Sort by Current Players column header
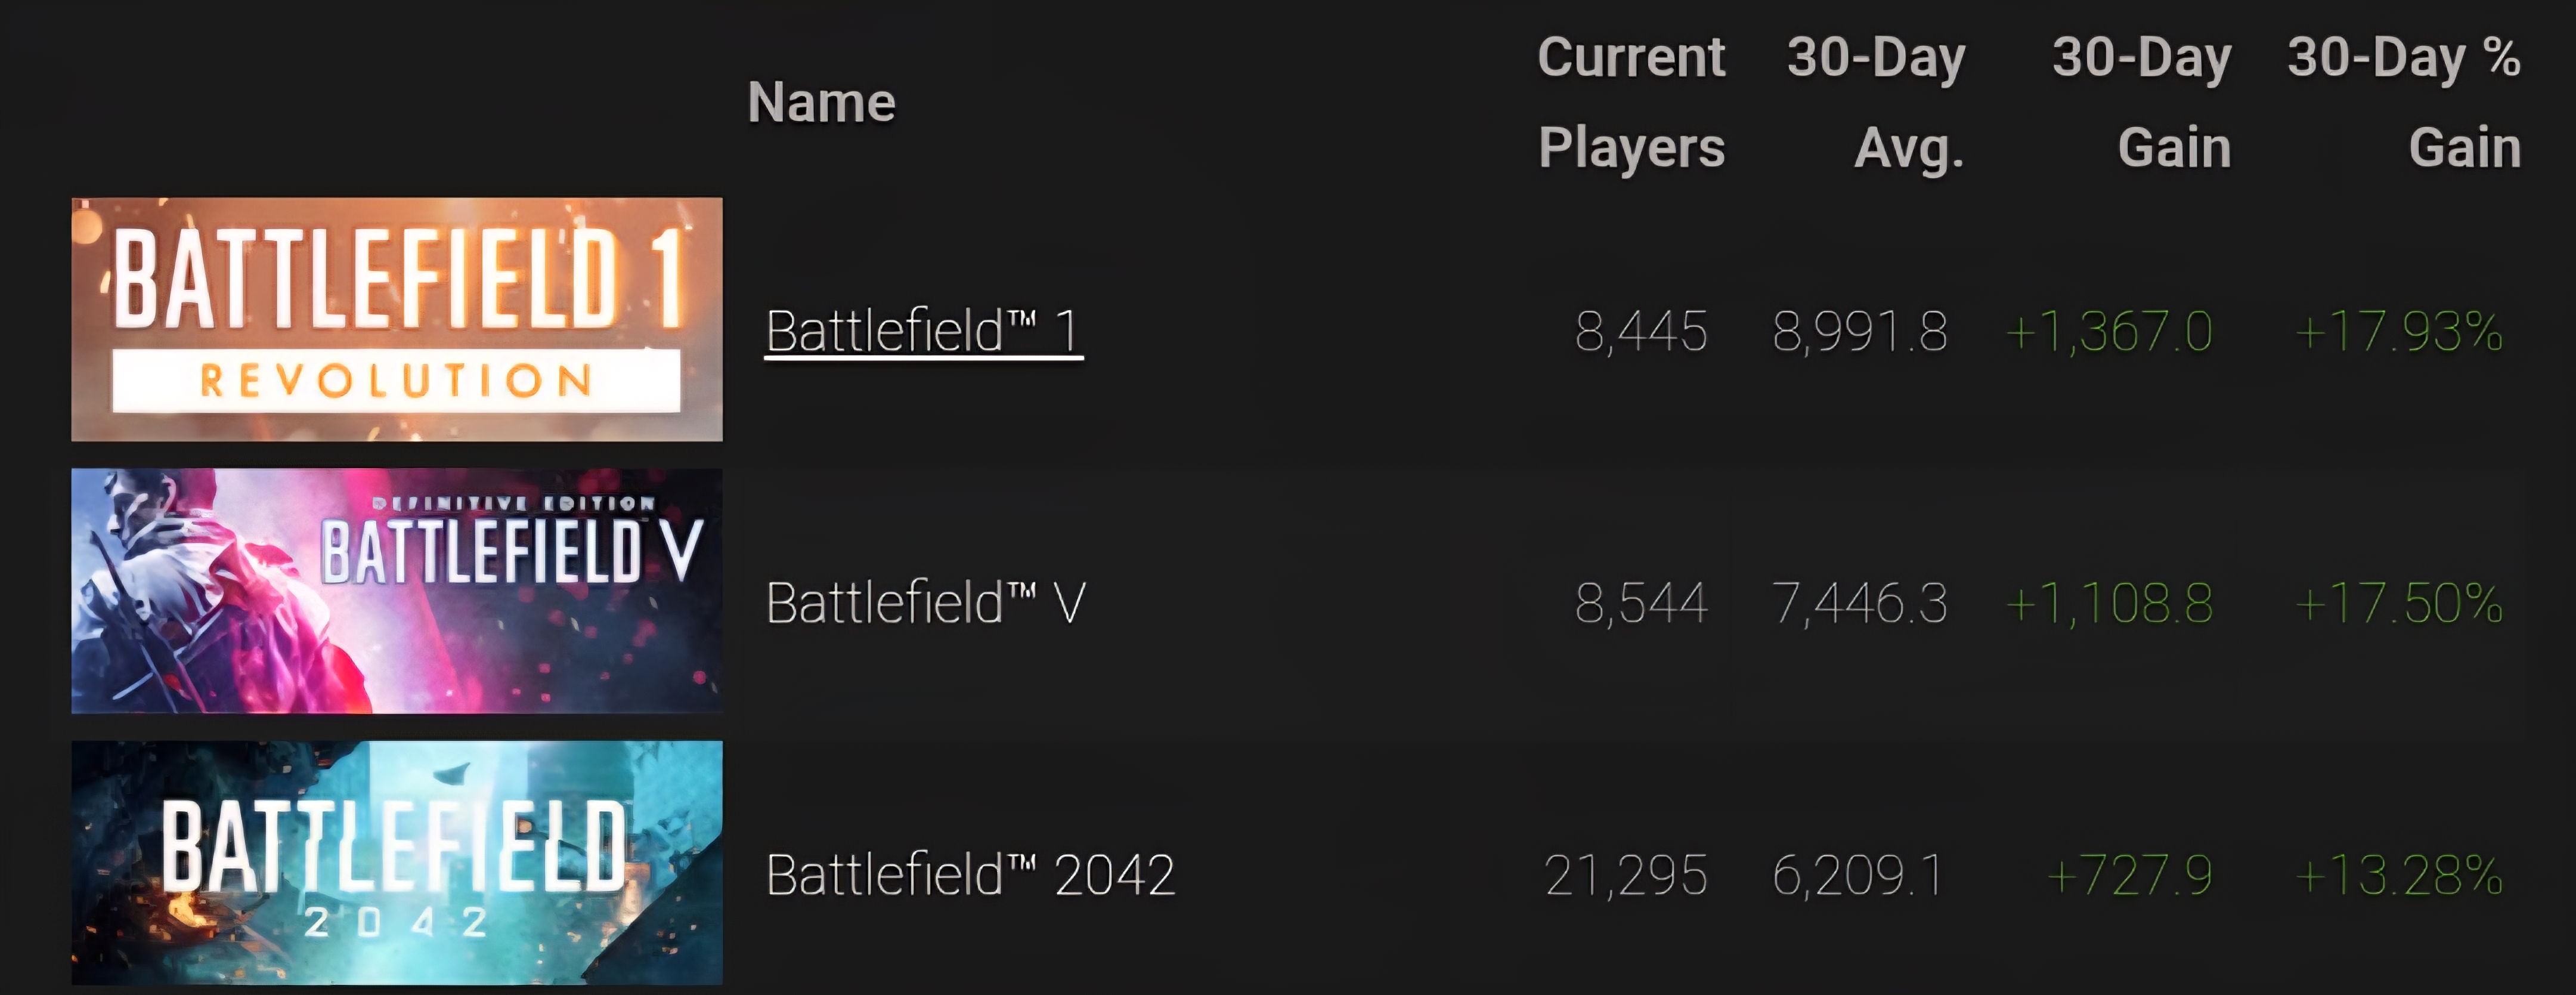Screen dimensions: 2576x995 point(1631,102)
